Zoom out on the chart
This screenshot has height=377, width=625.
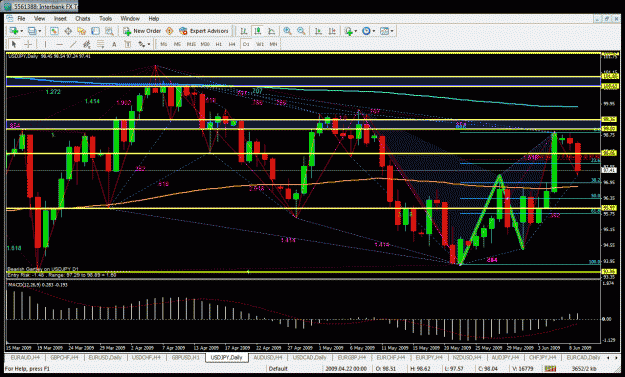301,31
